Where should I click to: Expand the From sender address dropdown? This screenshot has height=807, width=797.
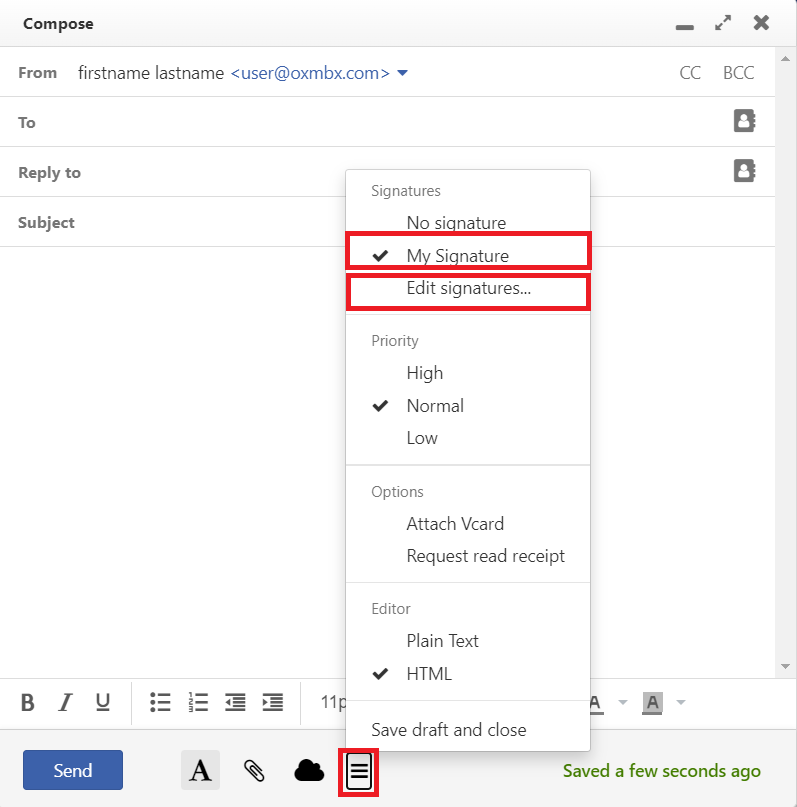pyautogui.click(x=402, y=73)
